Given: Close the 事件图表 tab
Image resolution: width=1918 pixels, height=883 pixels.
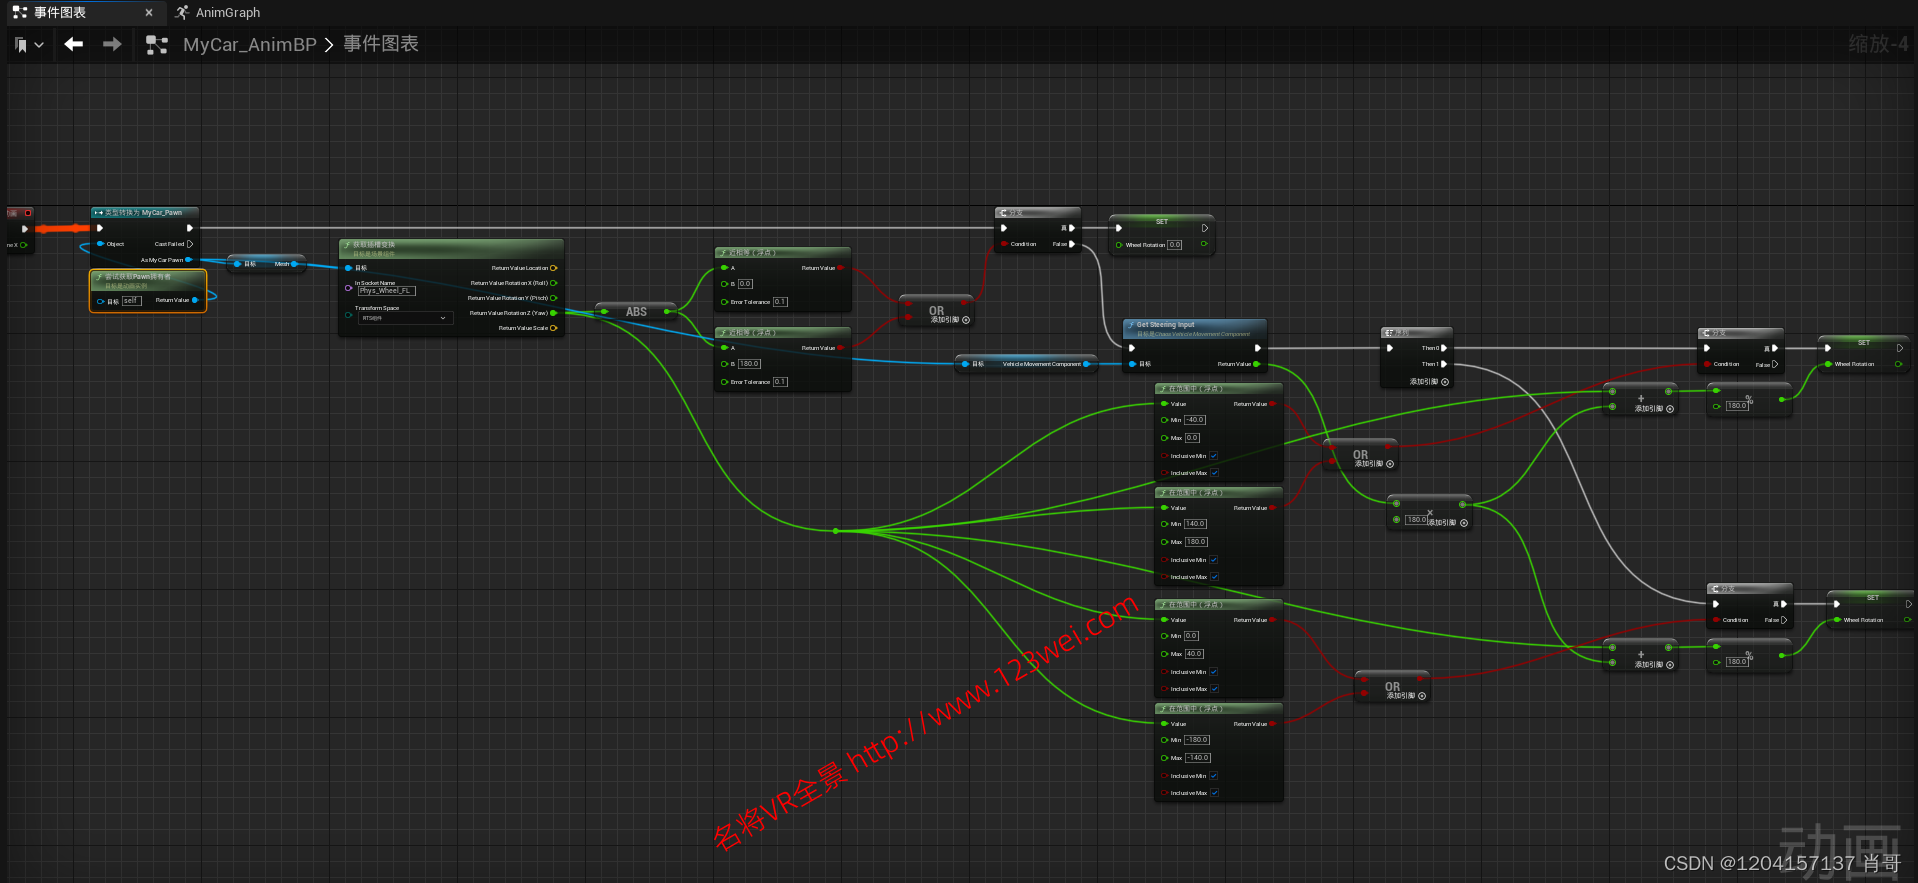Looking at the screenshot, I should tap(149, 13).
